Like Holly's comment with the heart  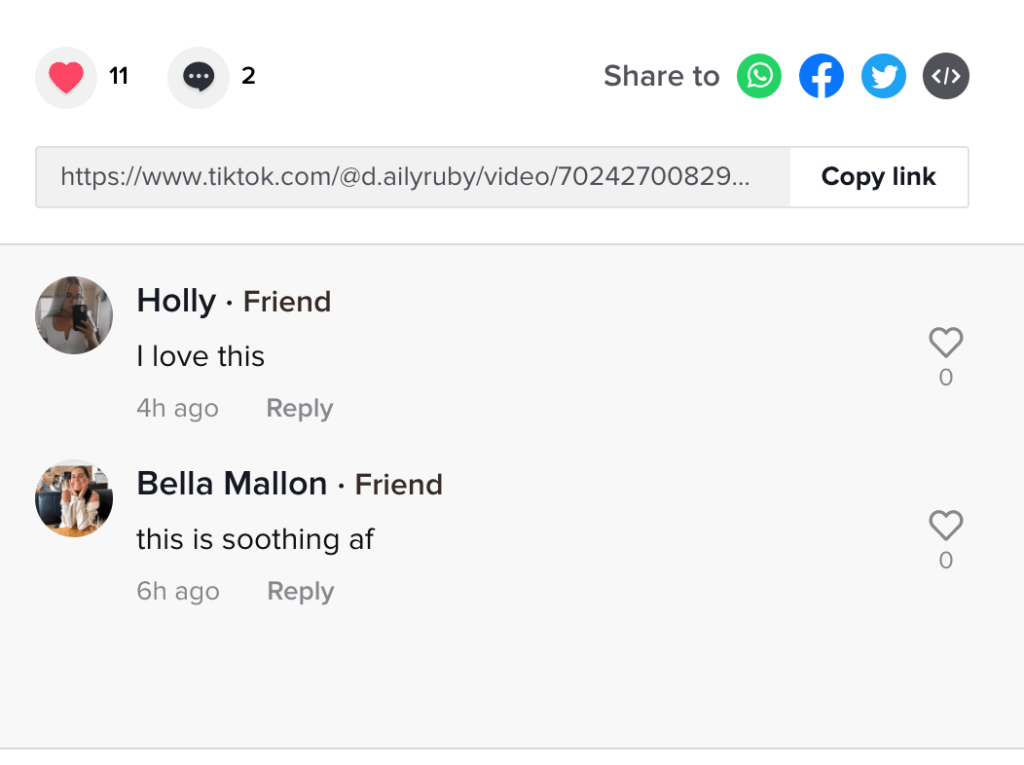coord(945,343)
